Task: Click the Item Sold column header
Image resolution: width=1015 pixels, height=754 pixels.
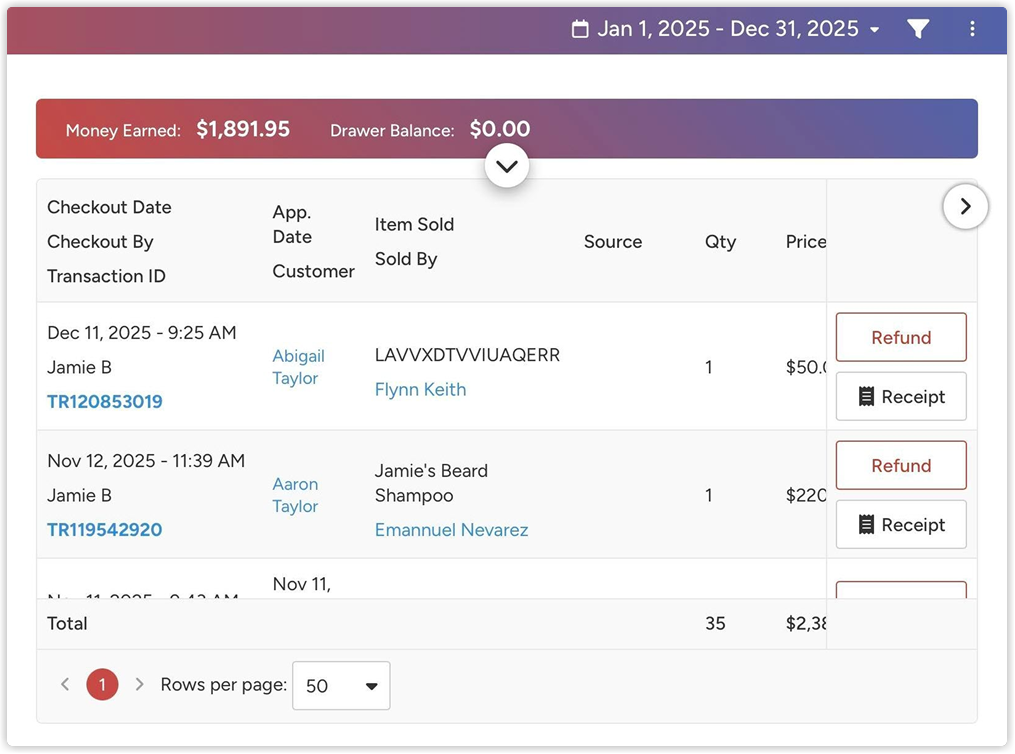Action: pos(414,225)
